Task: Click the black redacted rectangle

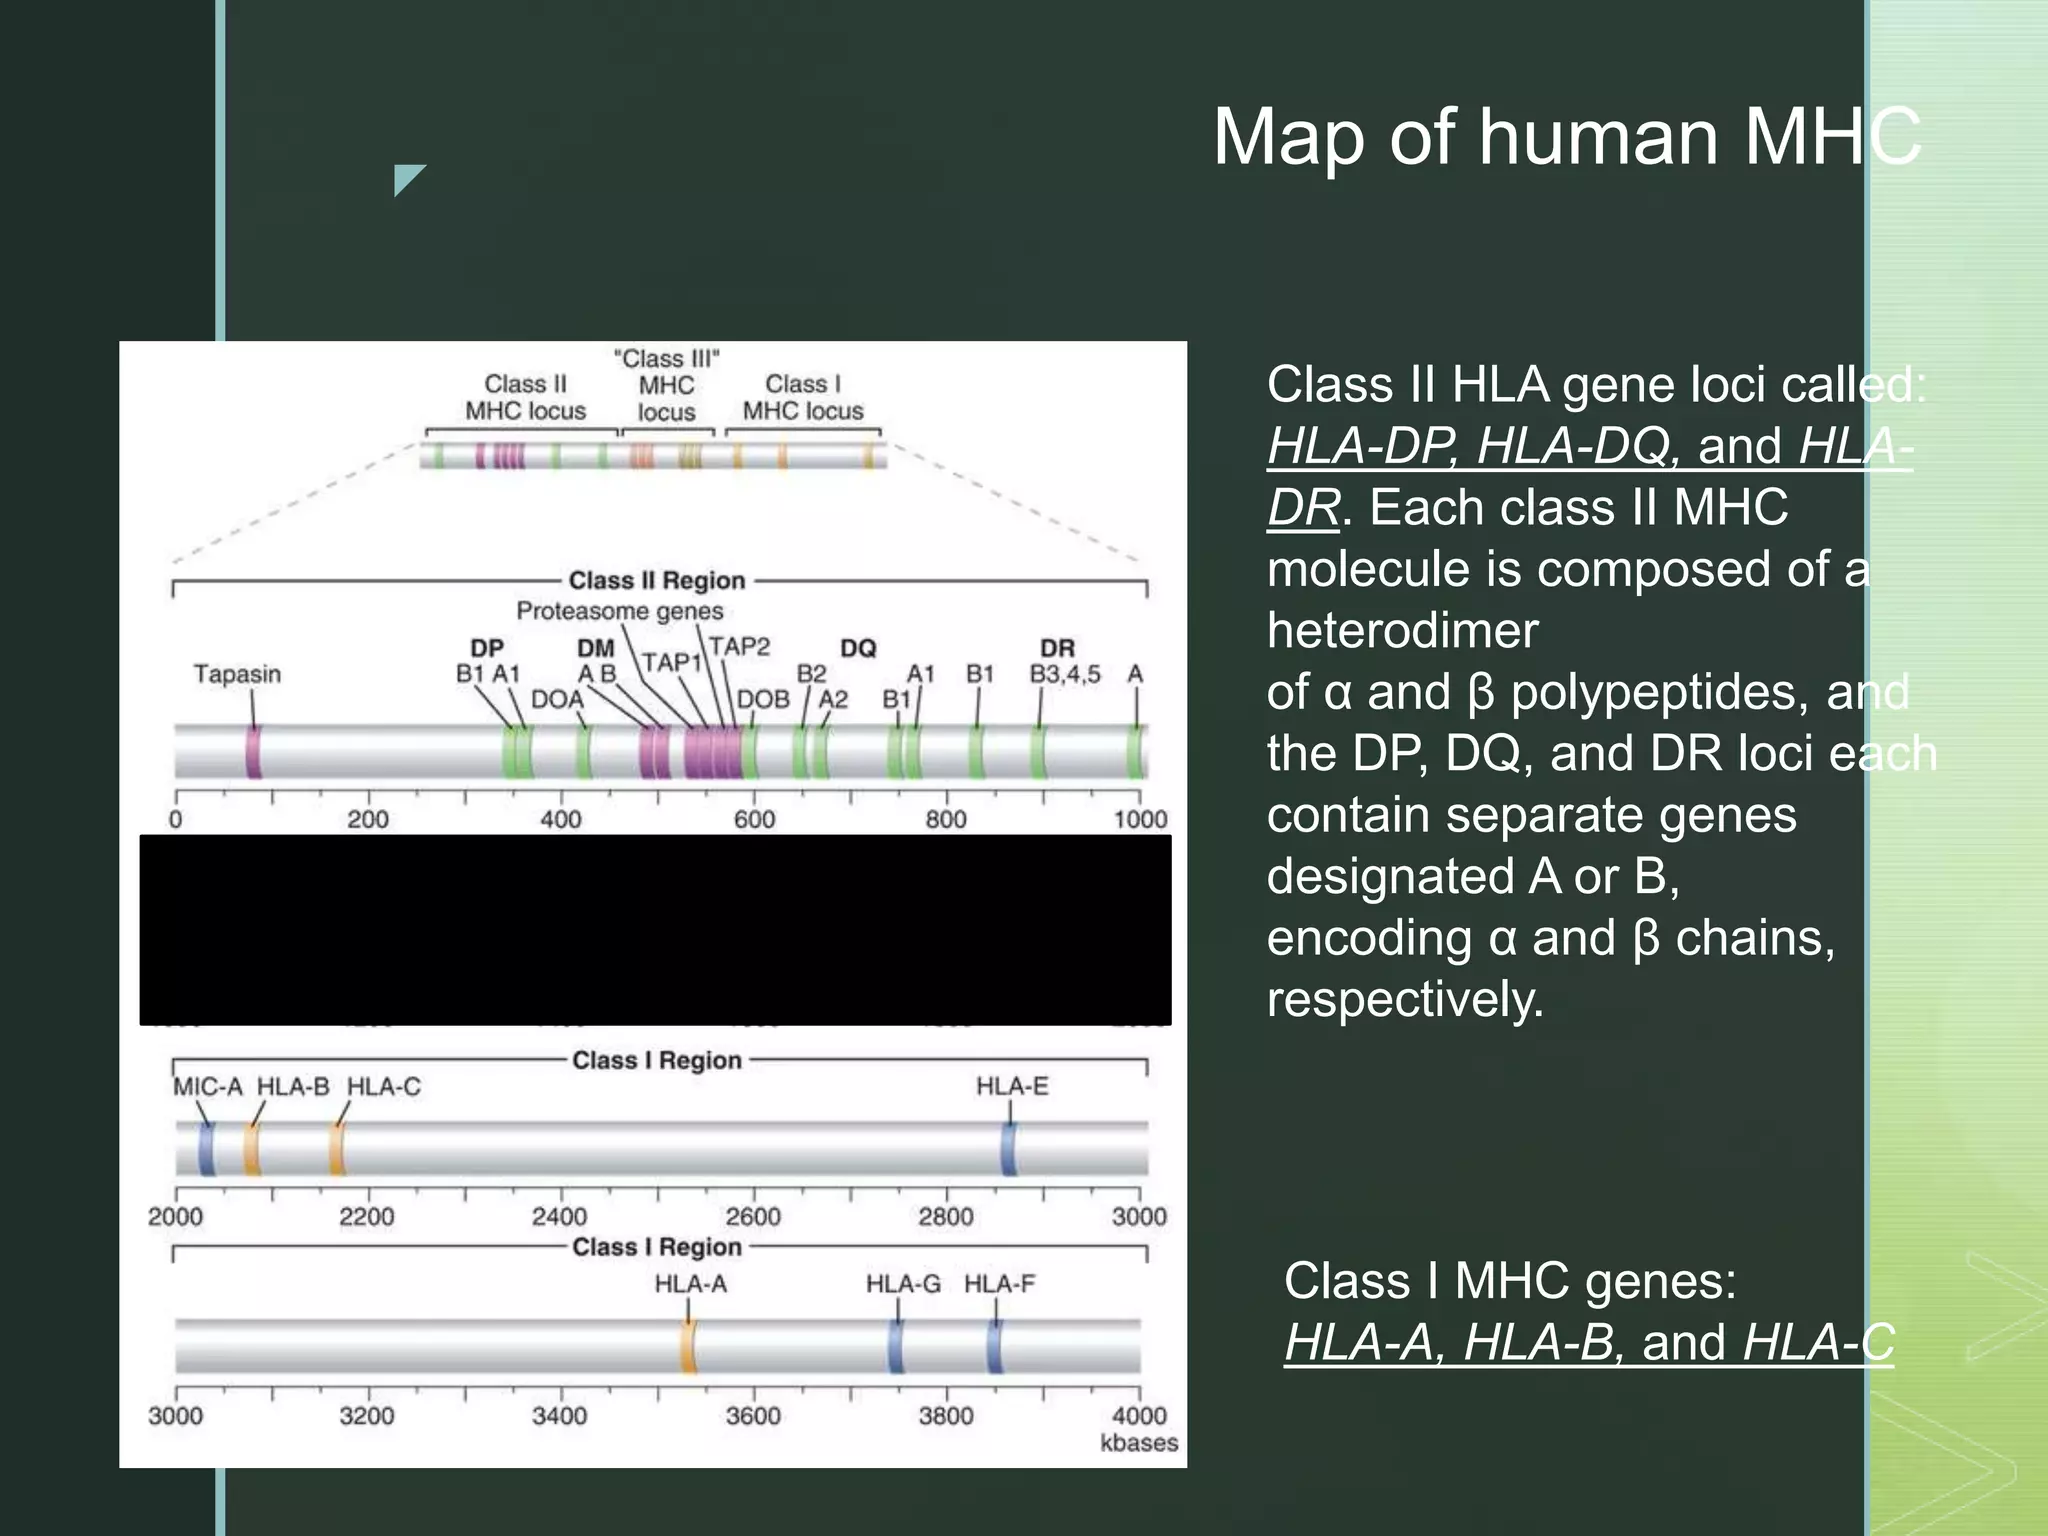Action: (x=655, y=930)
